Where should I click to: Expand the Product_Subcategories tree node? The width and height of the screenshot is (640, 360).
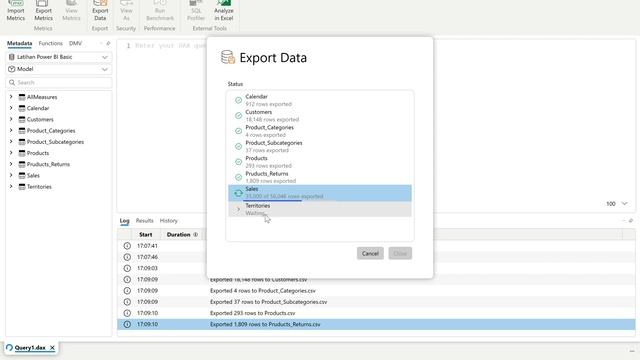pos(11,142)
